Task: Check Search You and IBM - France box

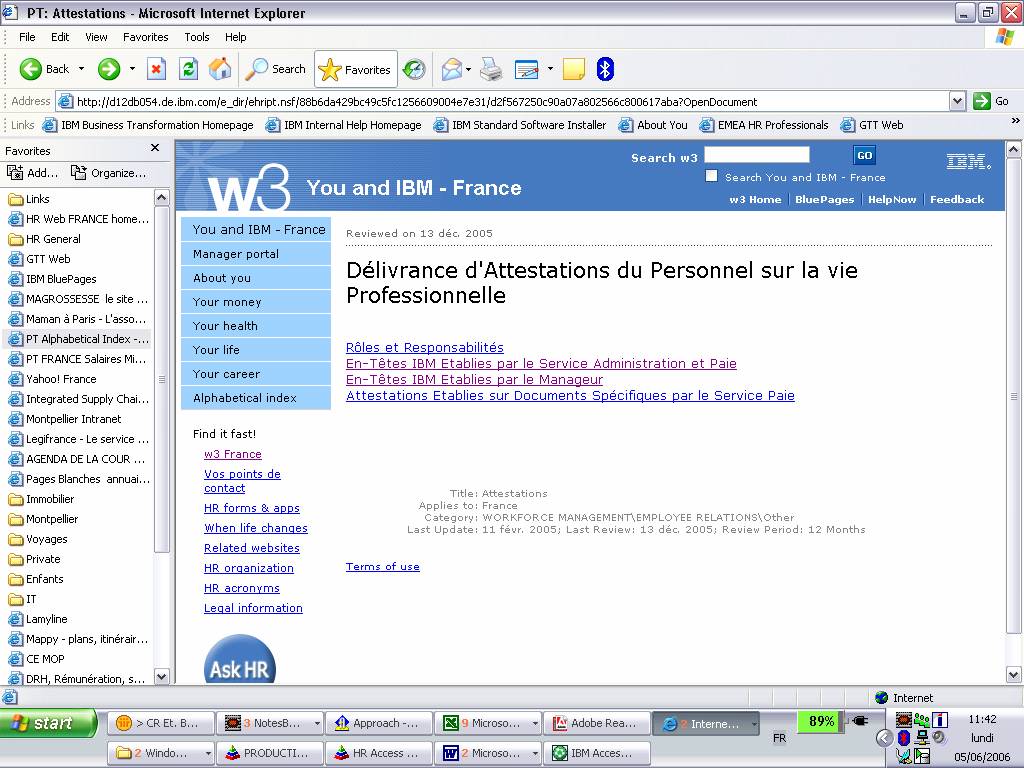Action: [x=711, y=176]
